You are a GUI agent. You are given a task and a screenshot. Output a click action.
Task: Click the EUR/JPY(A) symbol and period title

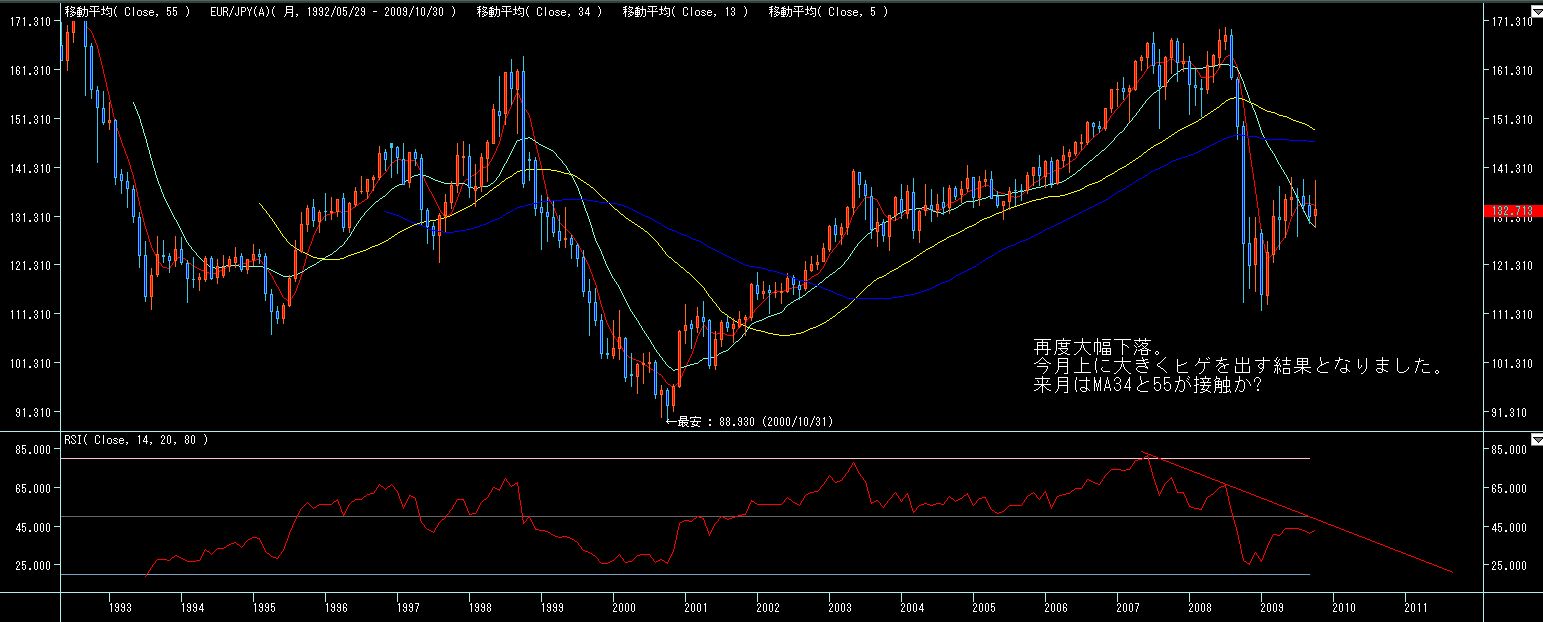click(332, 12)
